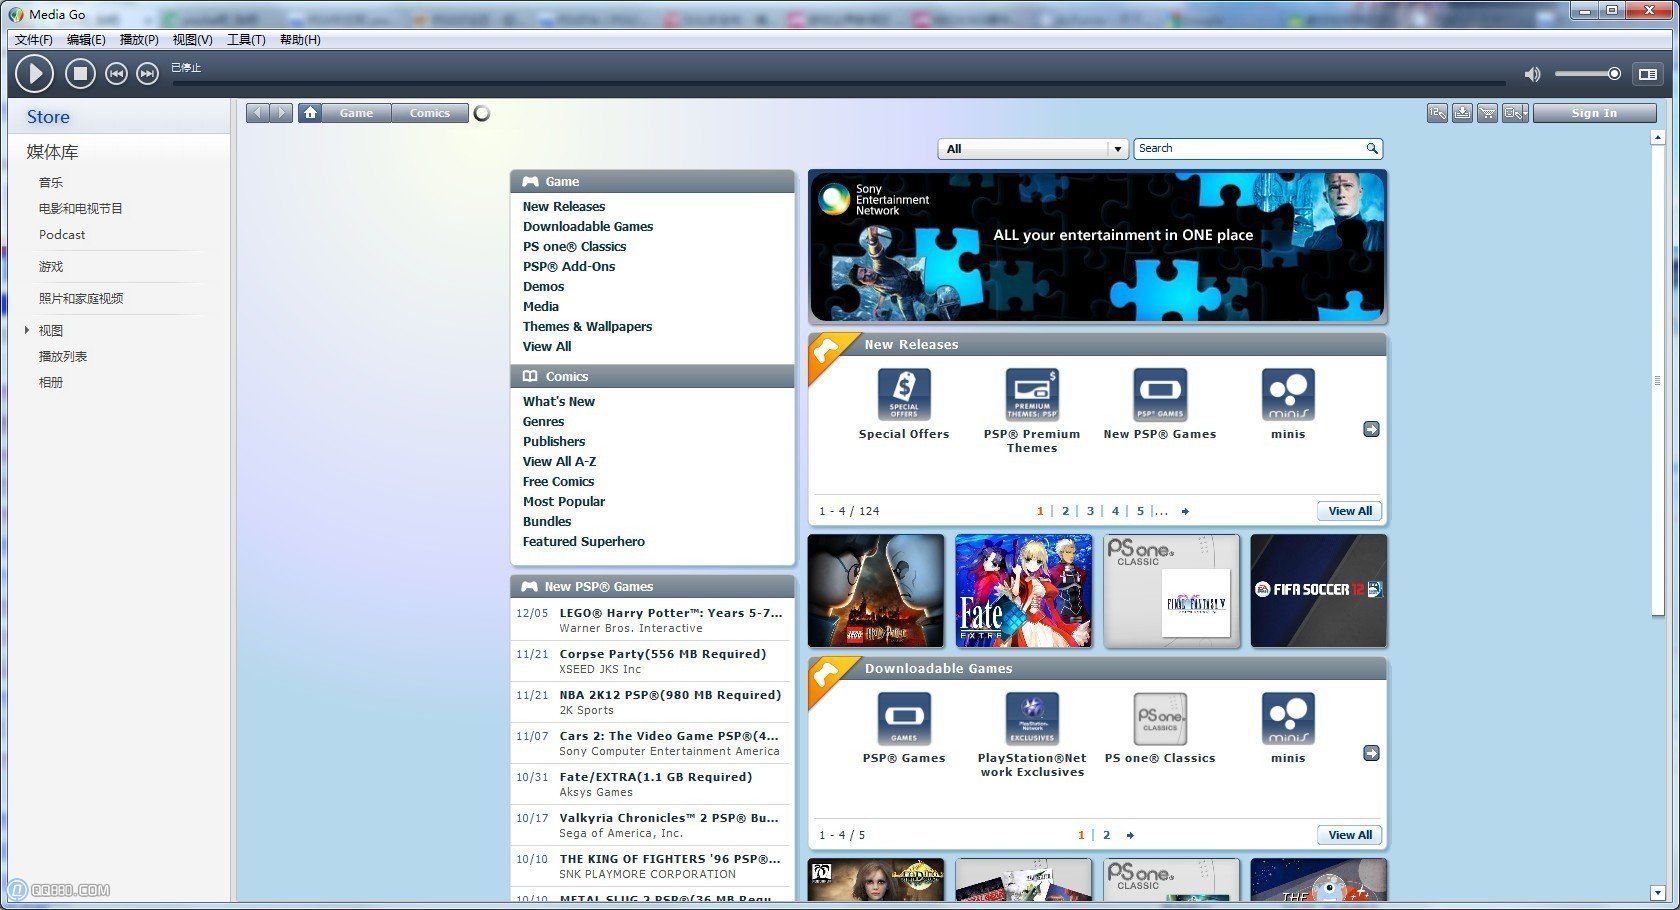Open the Special Offers icon
Viewport: 1680px width, 910px height.
click(x=904, y=395)
